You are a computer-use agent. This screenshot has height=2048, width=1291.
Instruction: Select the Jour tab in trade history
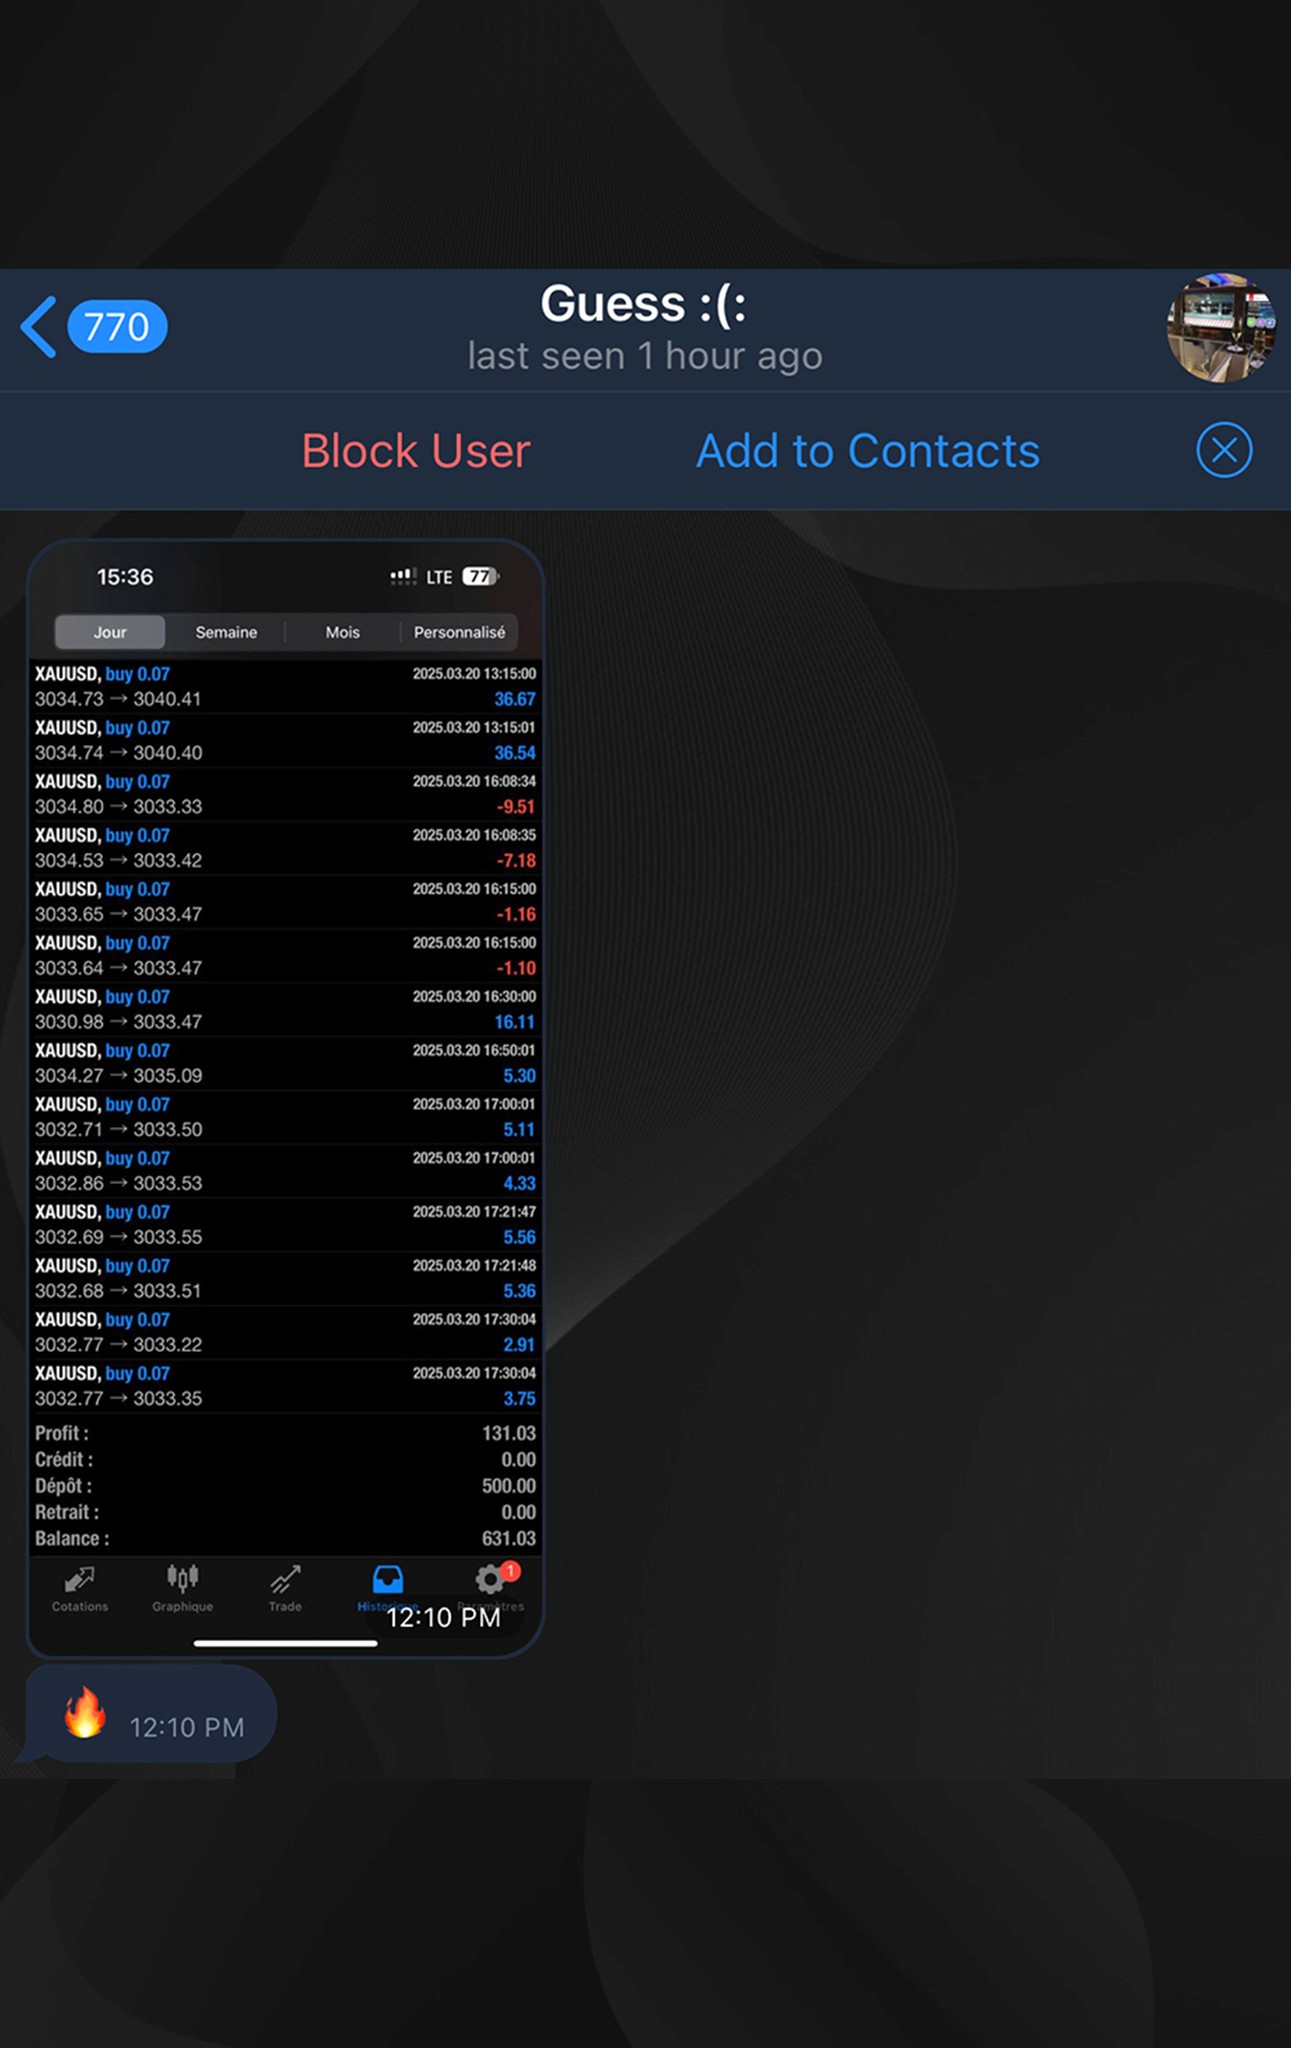[110, 632]
